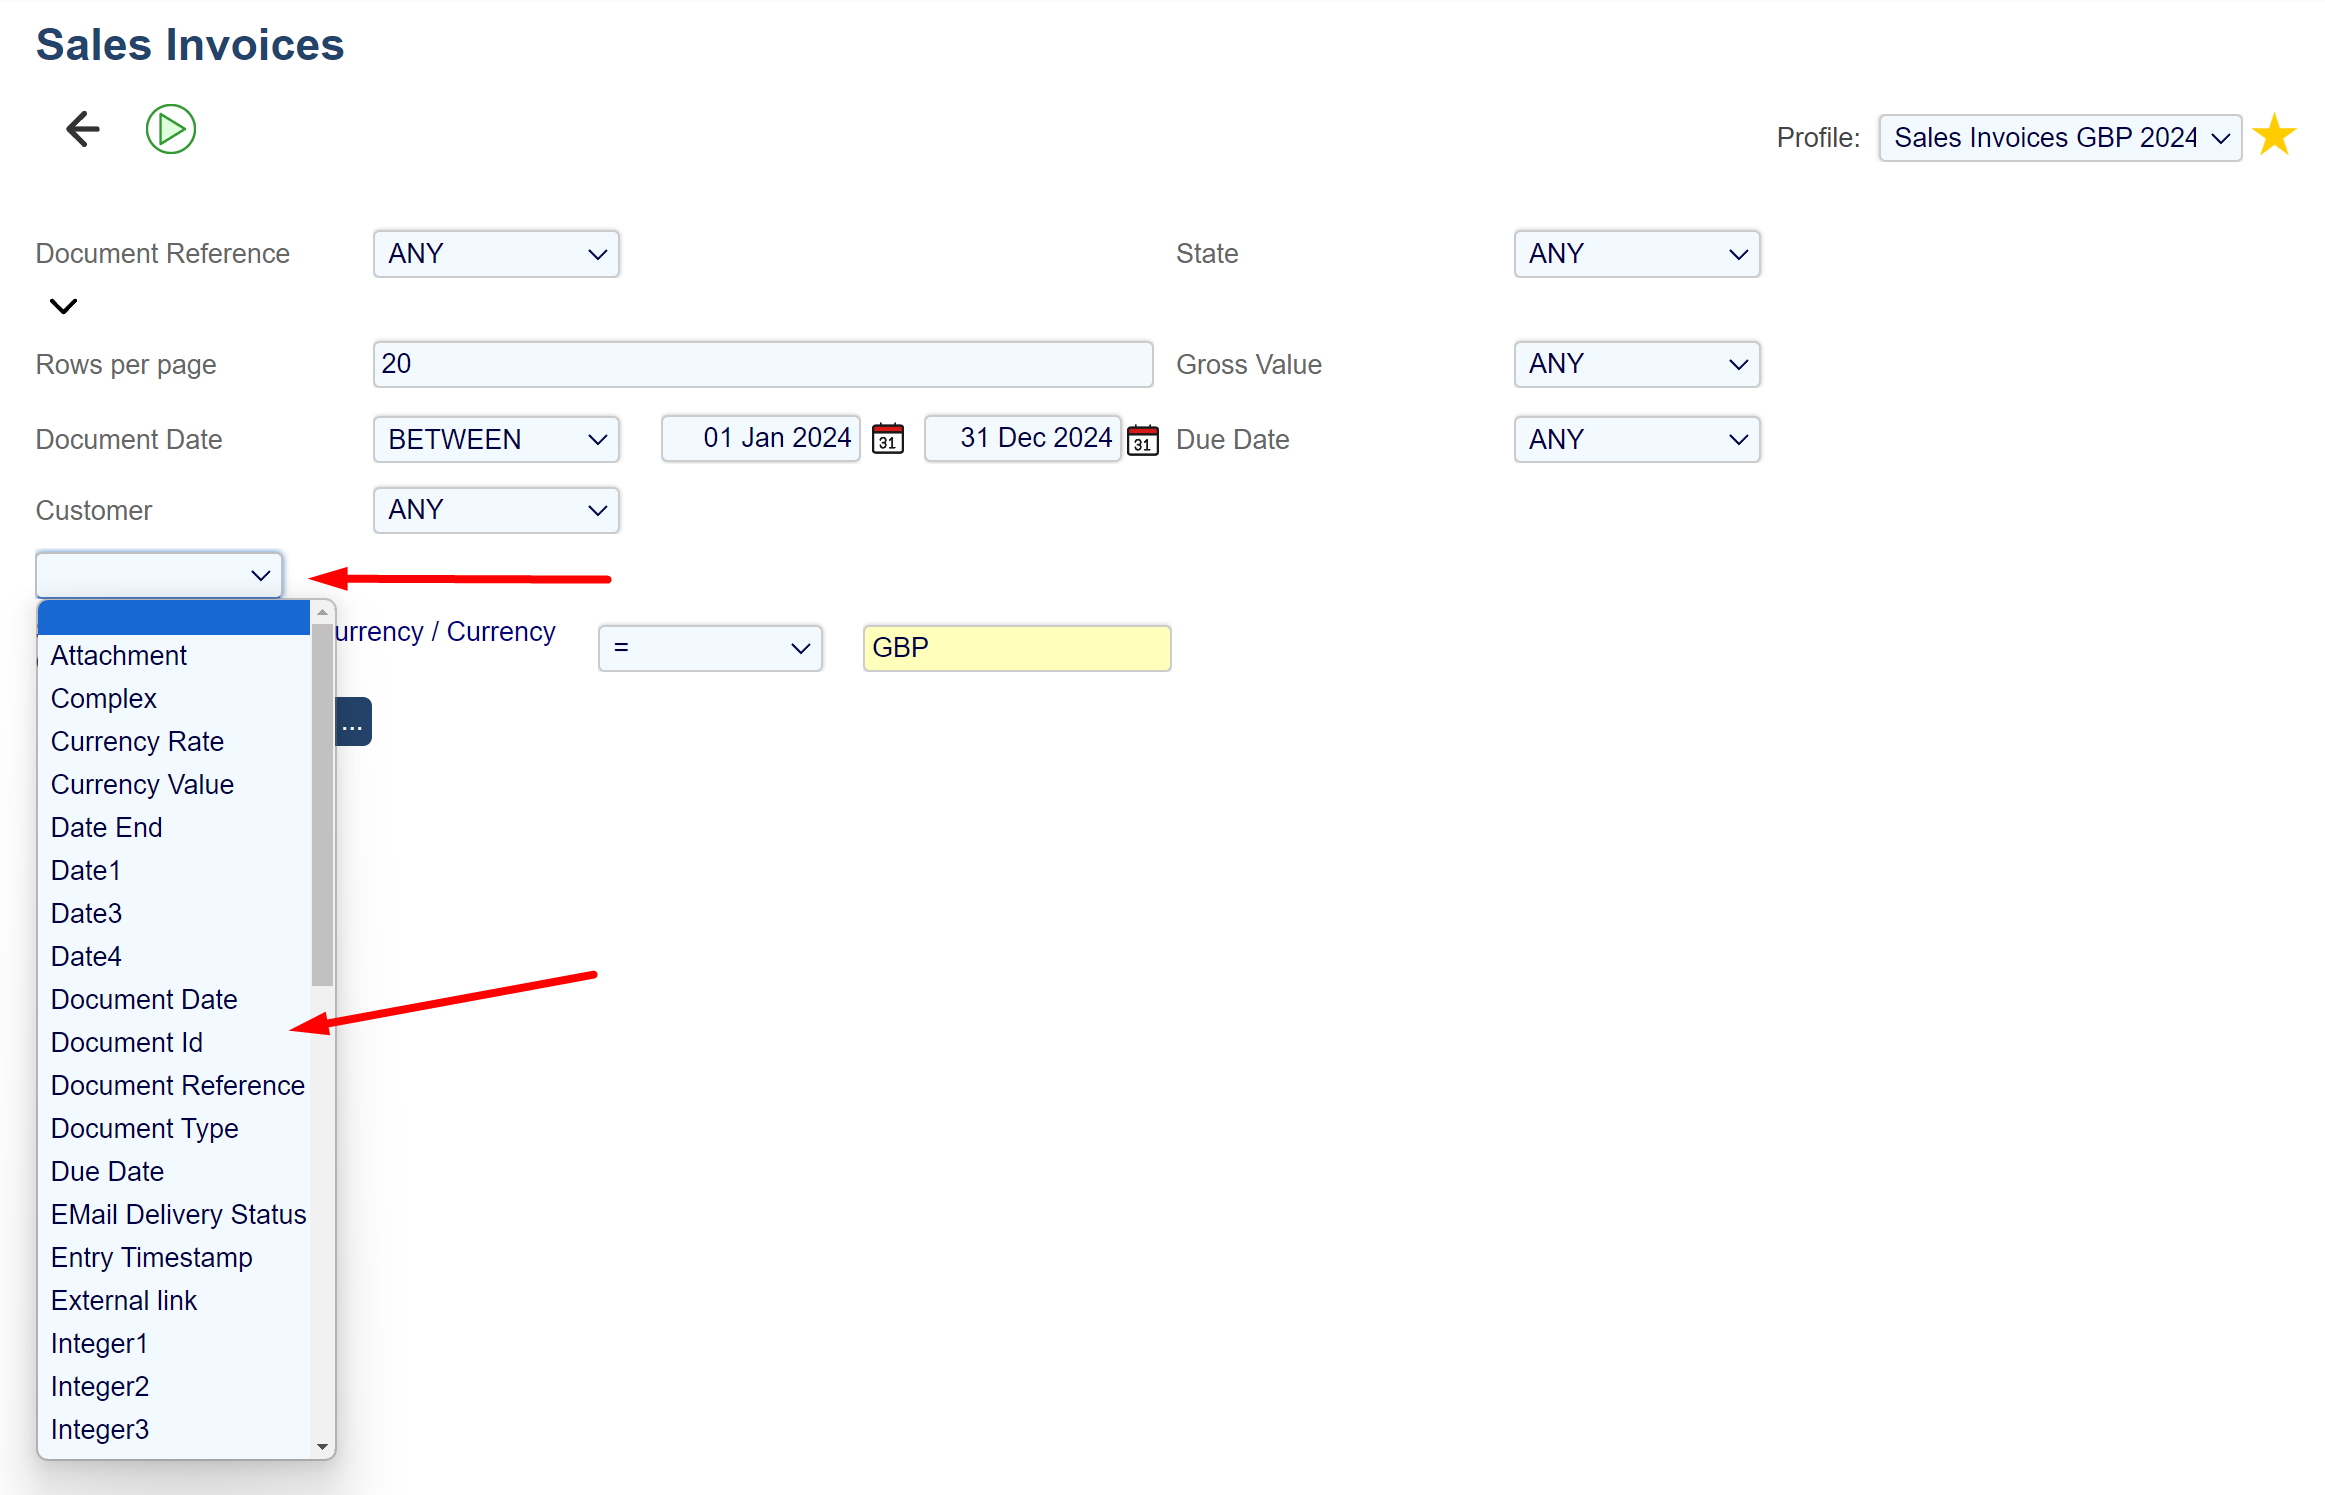Click the dropdown list scrollbar down arrow
Image resolution: width=2325 pixels, height=1495 pixels.
click(322, 1446)
